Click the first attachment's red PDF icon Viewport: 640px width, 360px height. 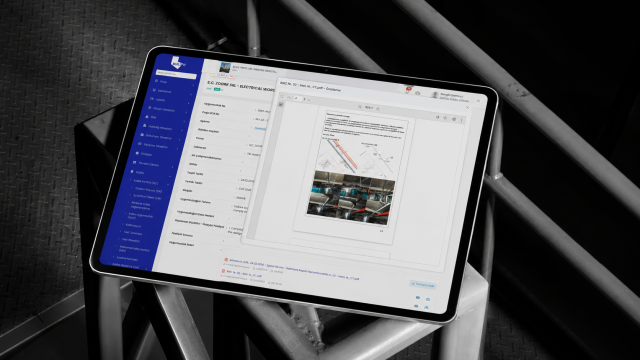(225, 260)
